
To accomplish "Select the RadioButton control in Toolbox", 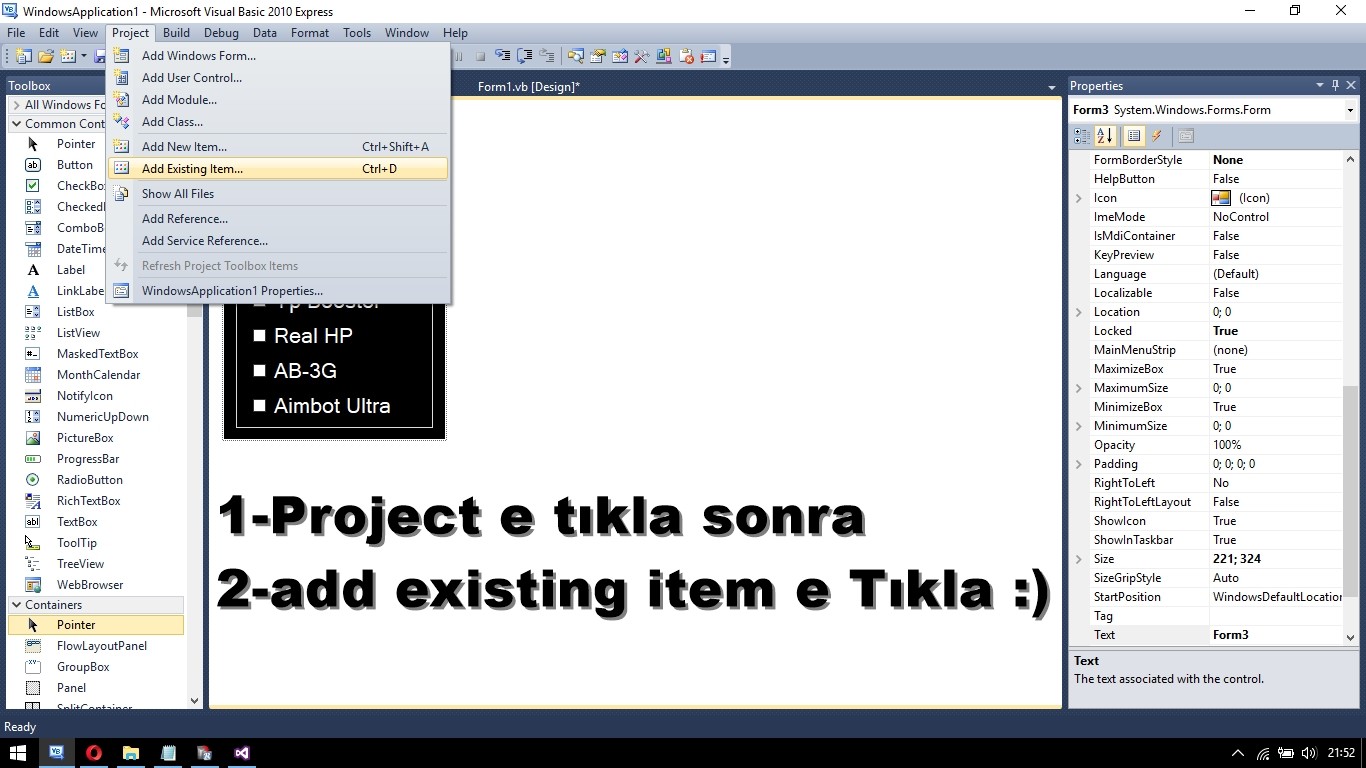I will (97, 480).
